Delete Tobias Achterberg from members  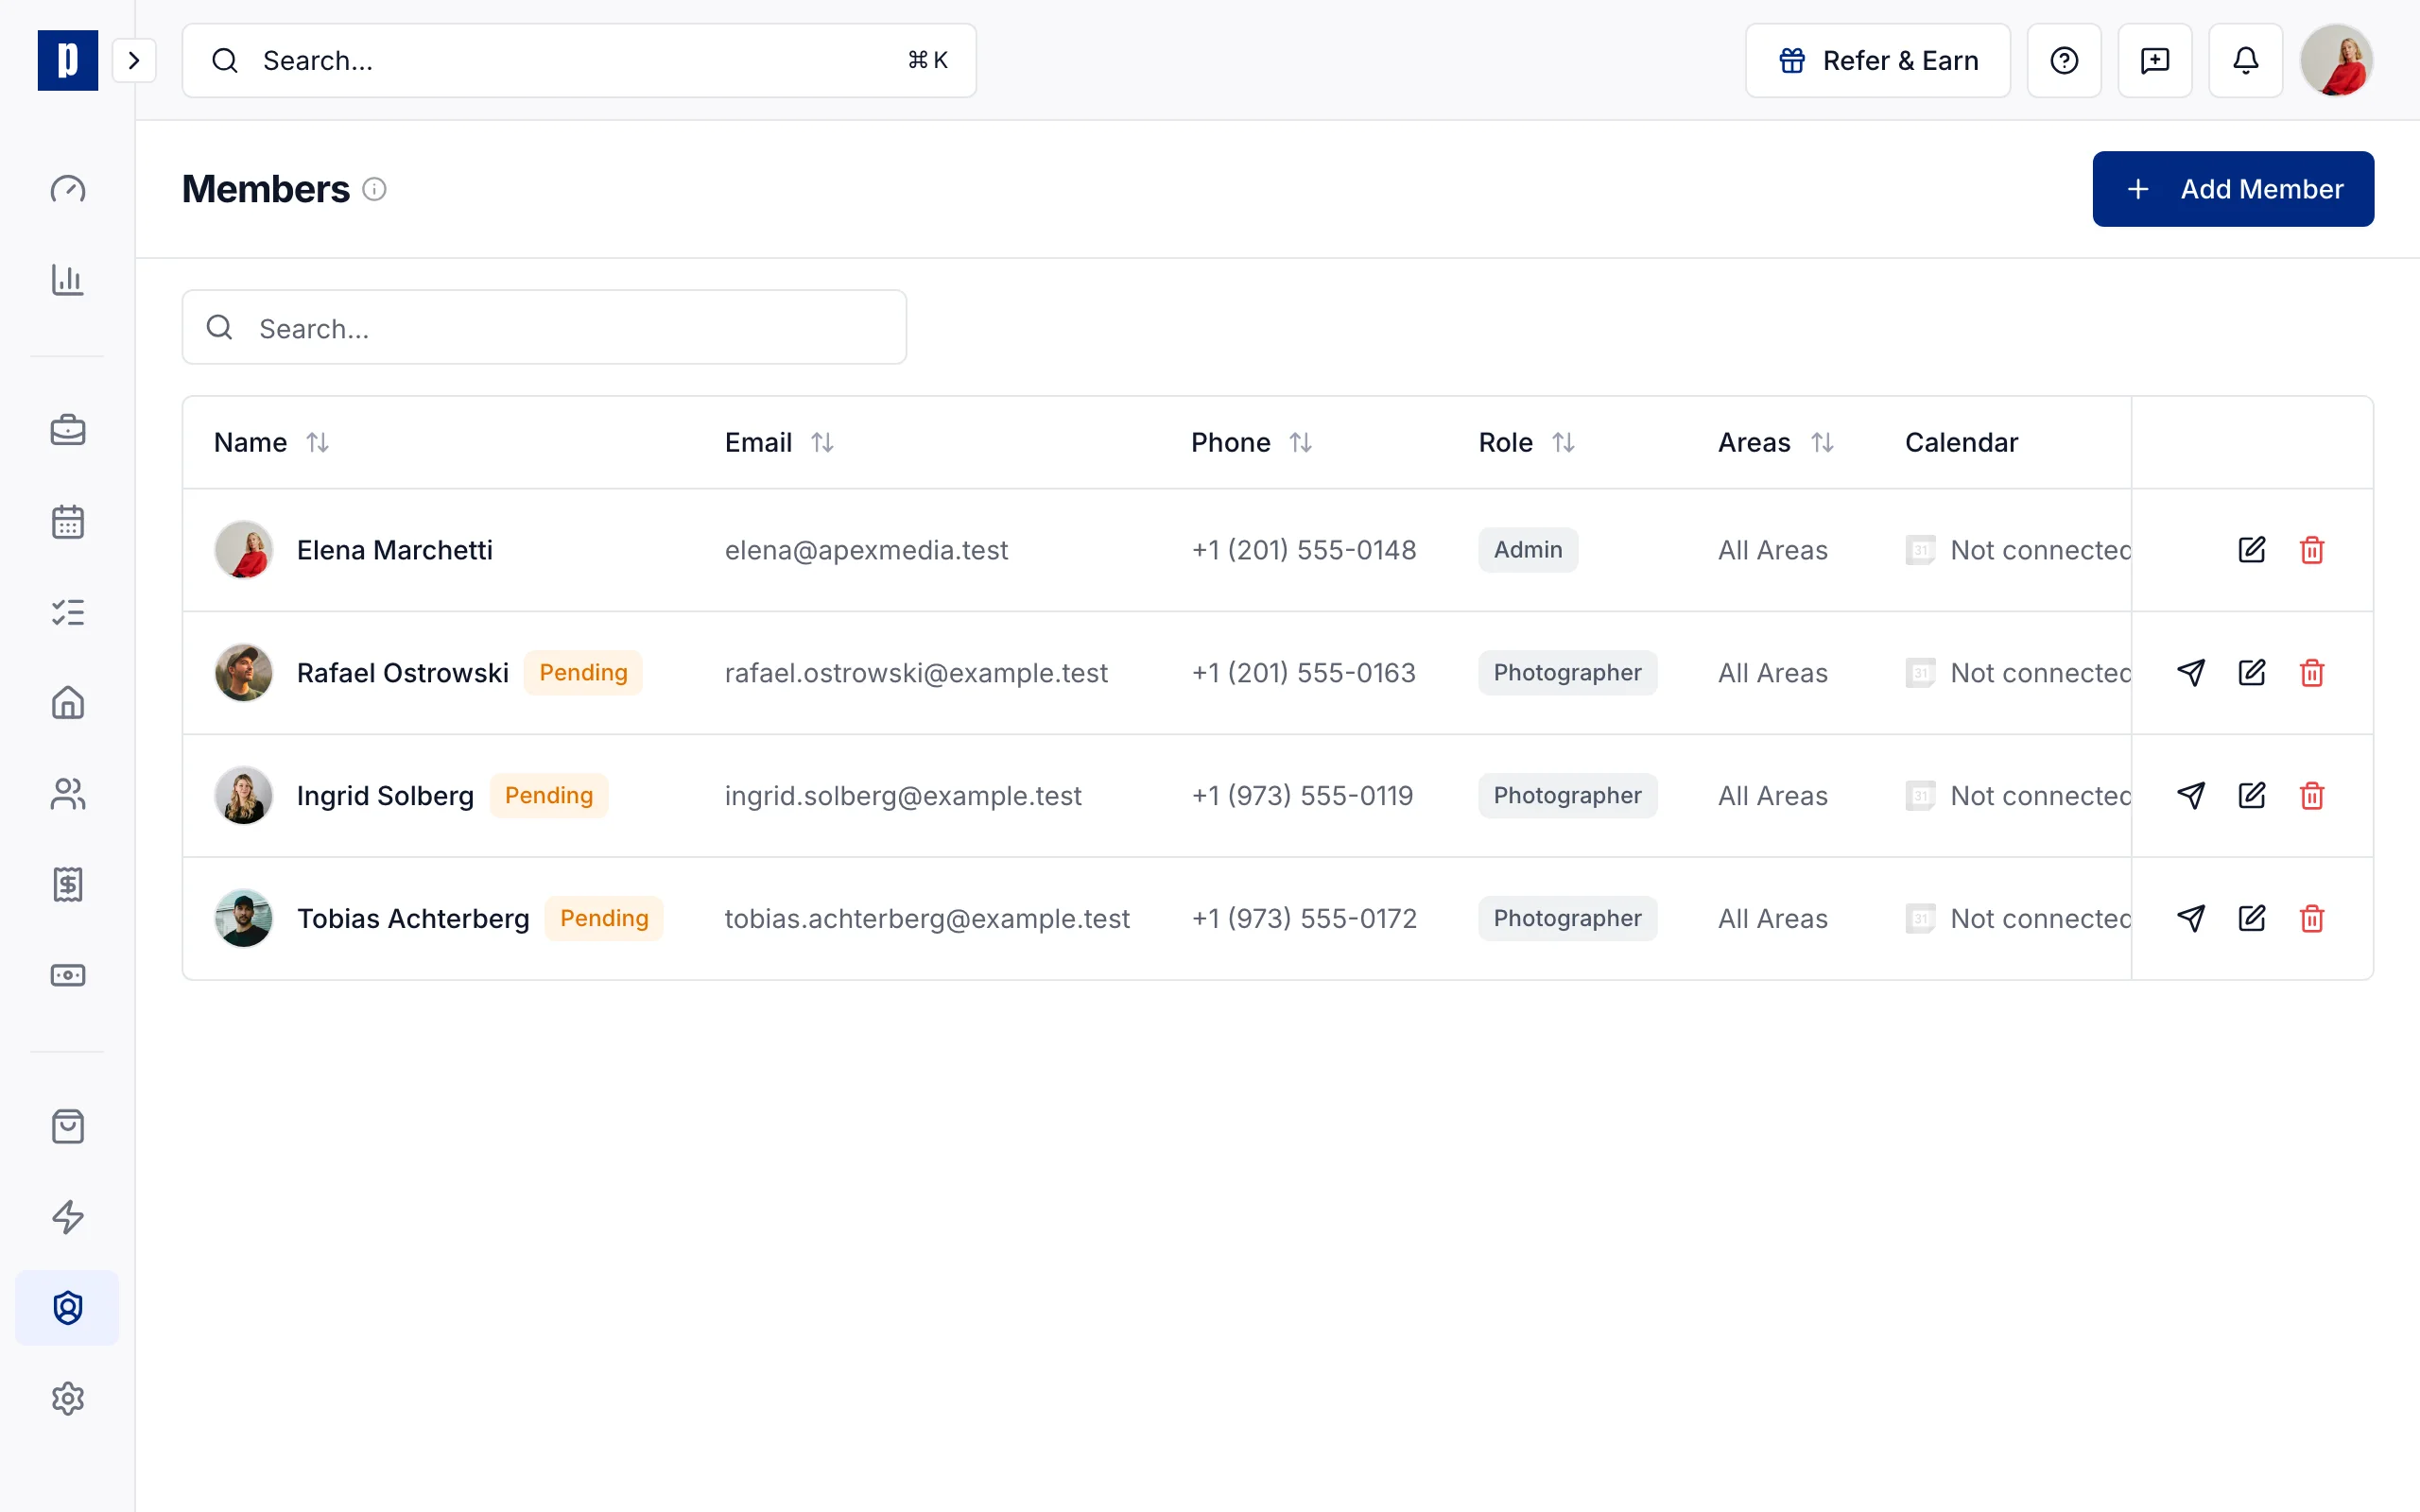point(2312,918)
